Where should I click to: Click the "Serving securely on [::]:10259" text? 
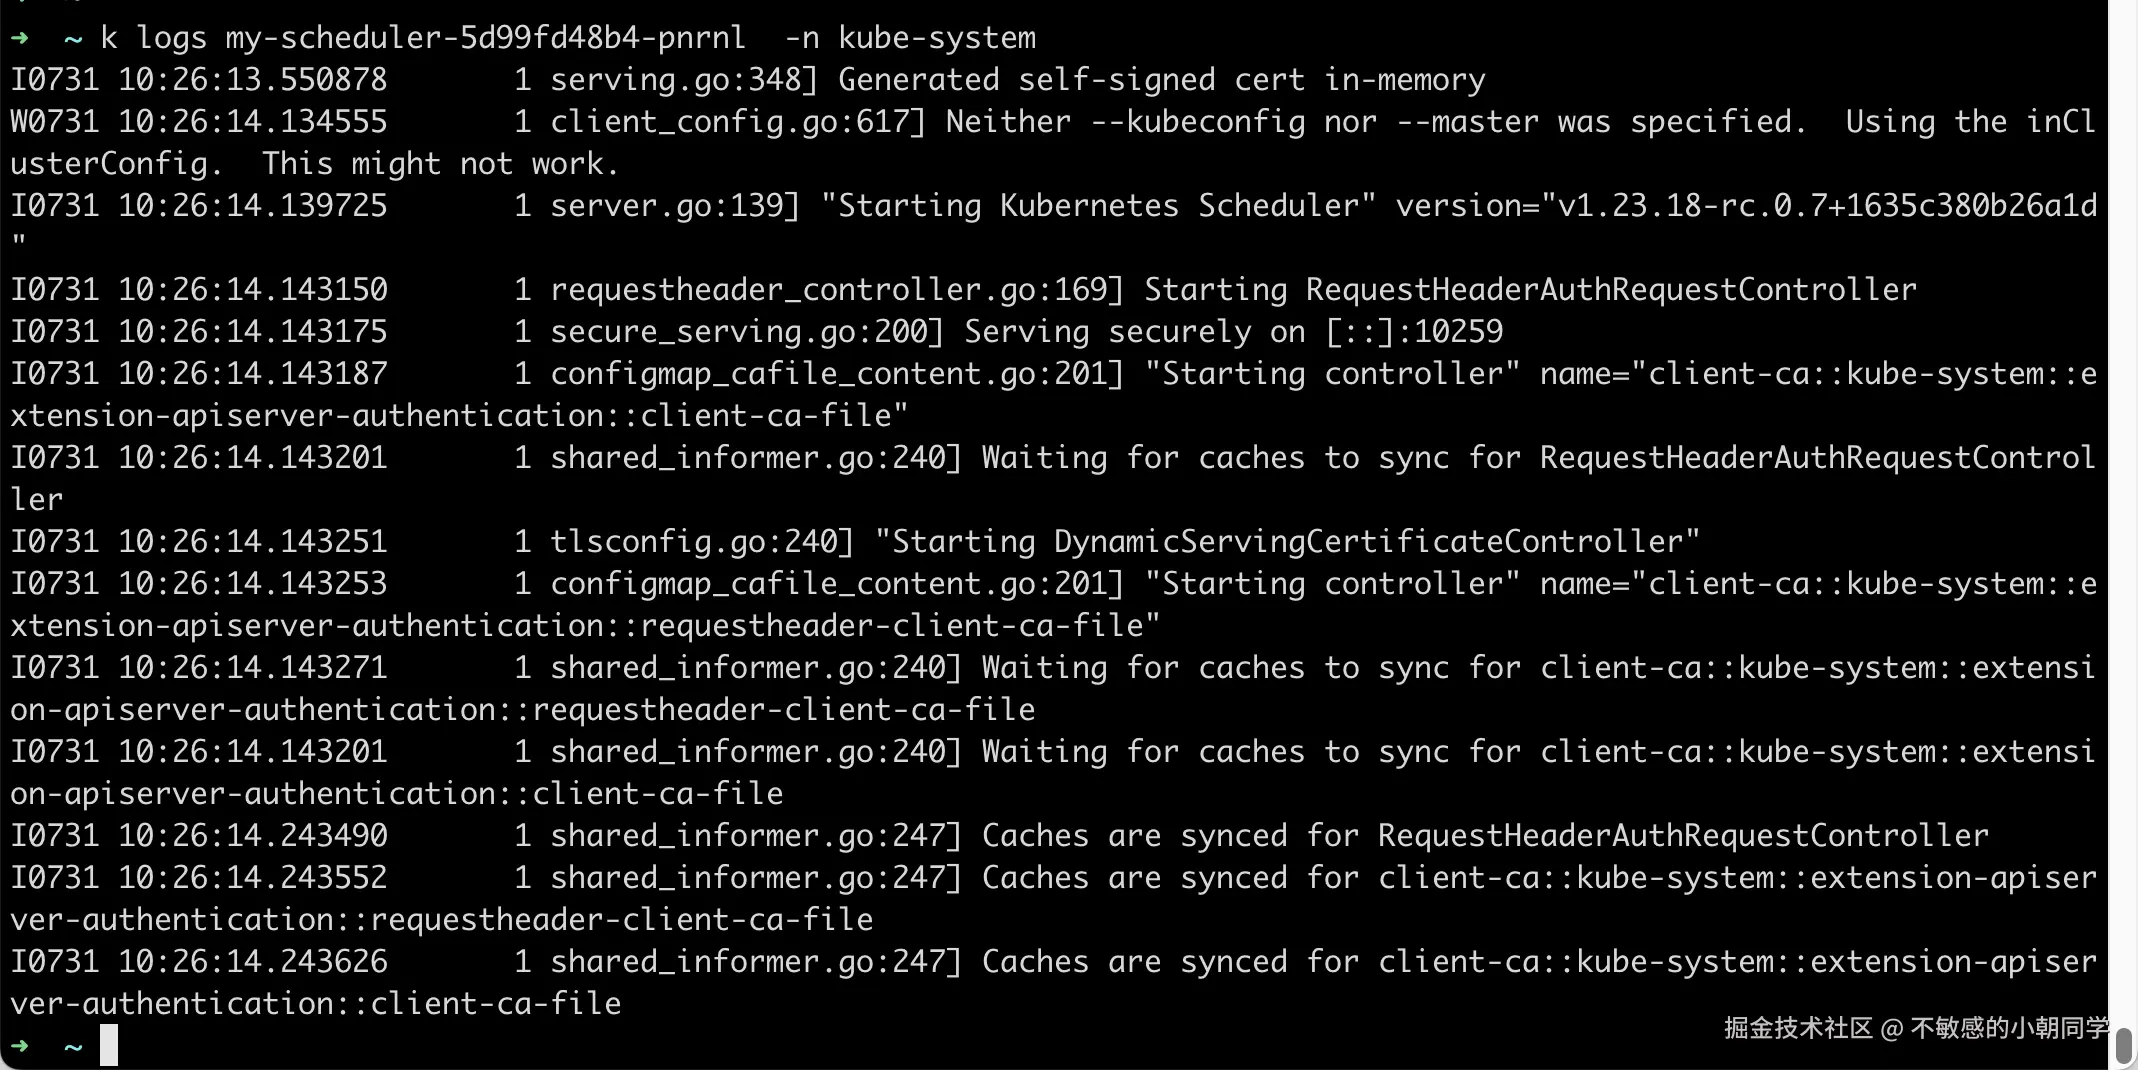tap(1233, 332)
